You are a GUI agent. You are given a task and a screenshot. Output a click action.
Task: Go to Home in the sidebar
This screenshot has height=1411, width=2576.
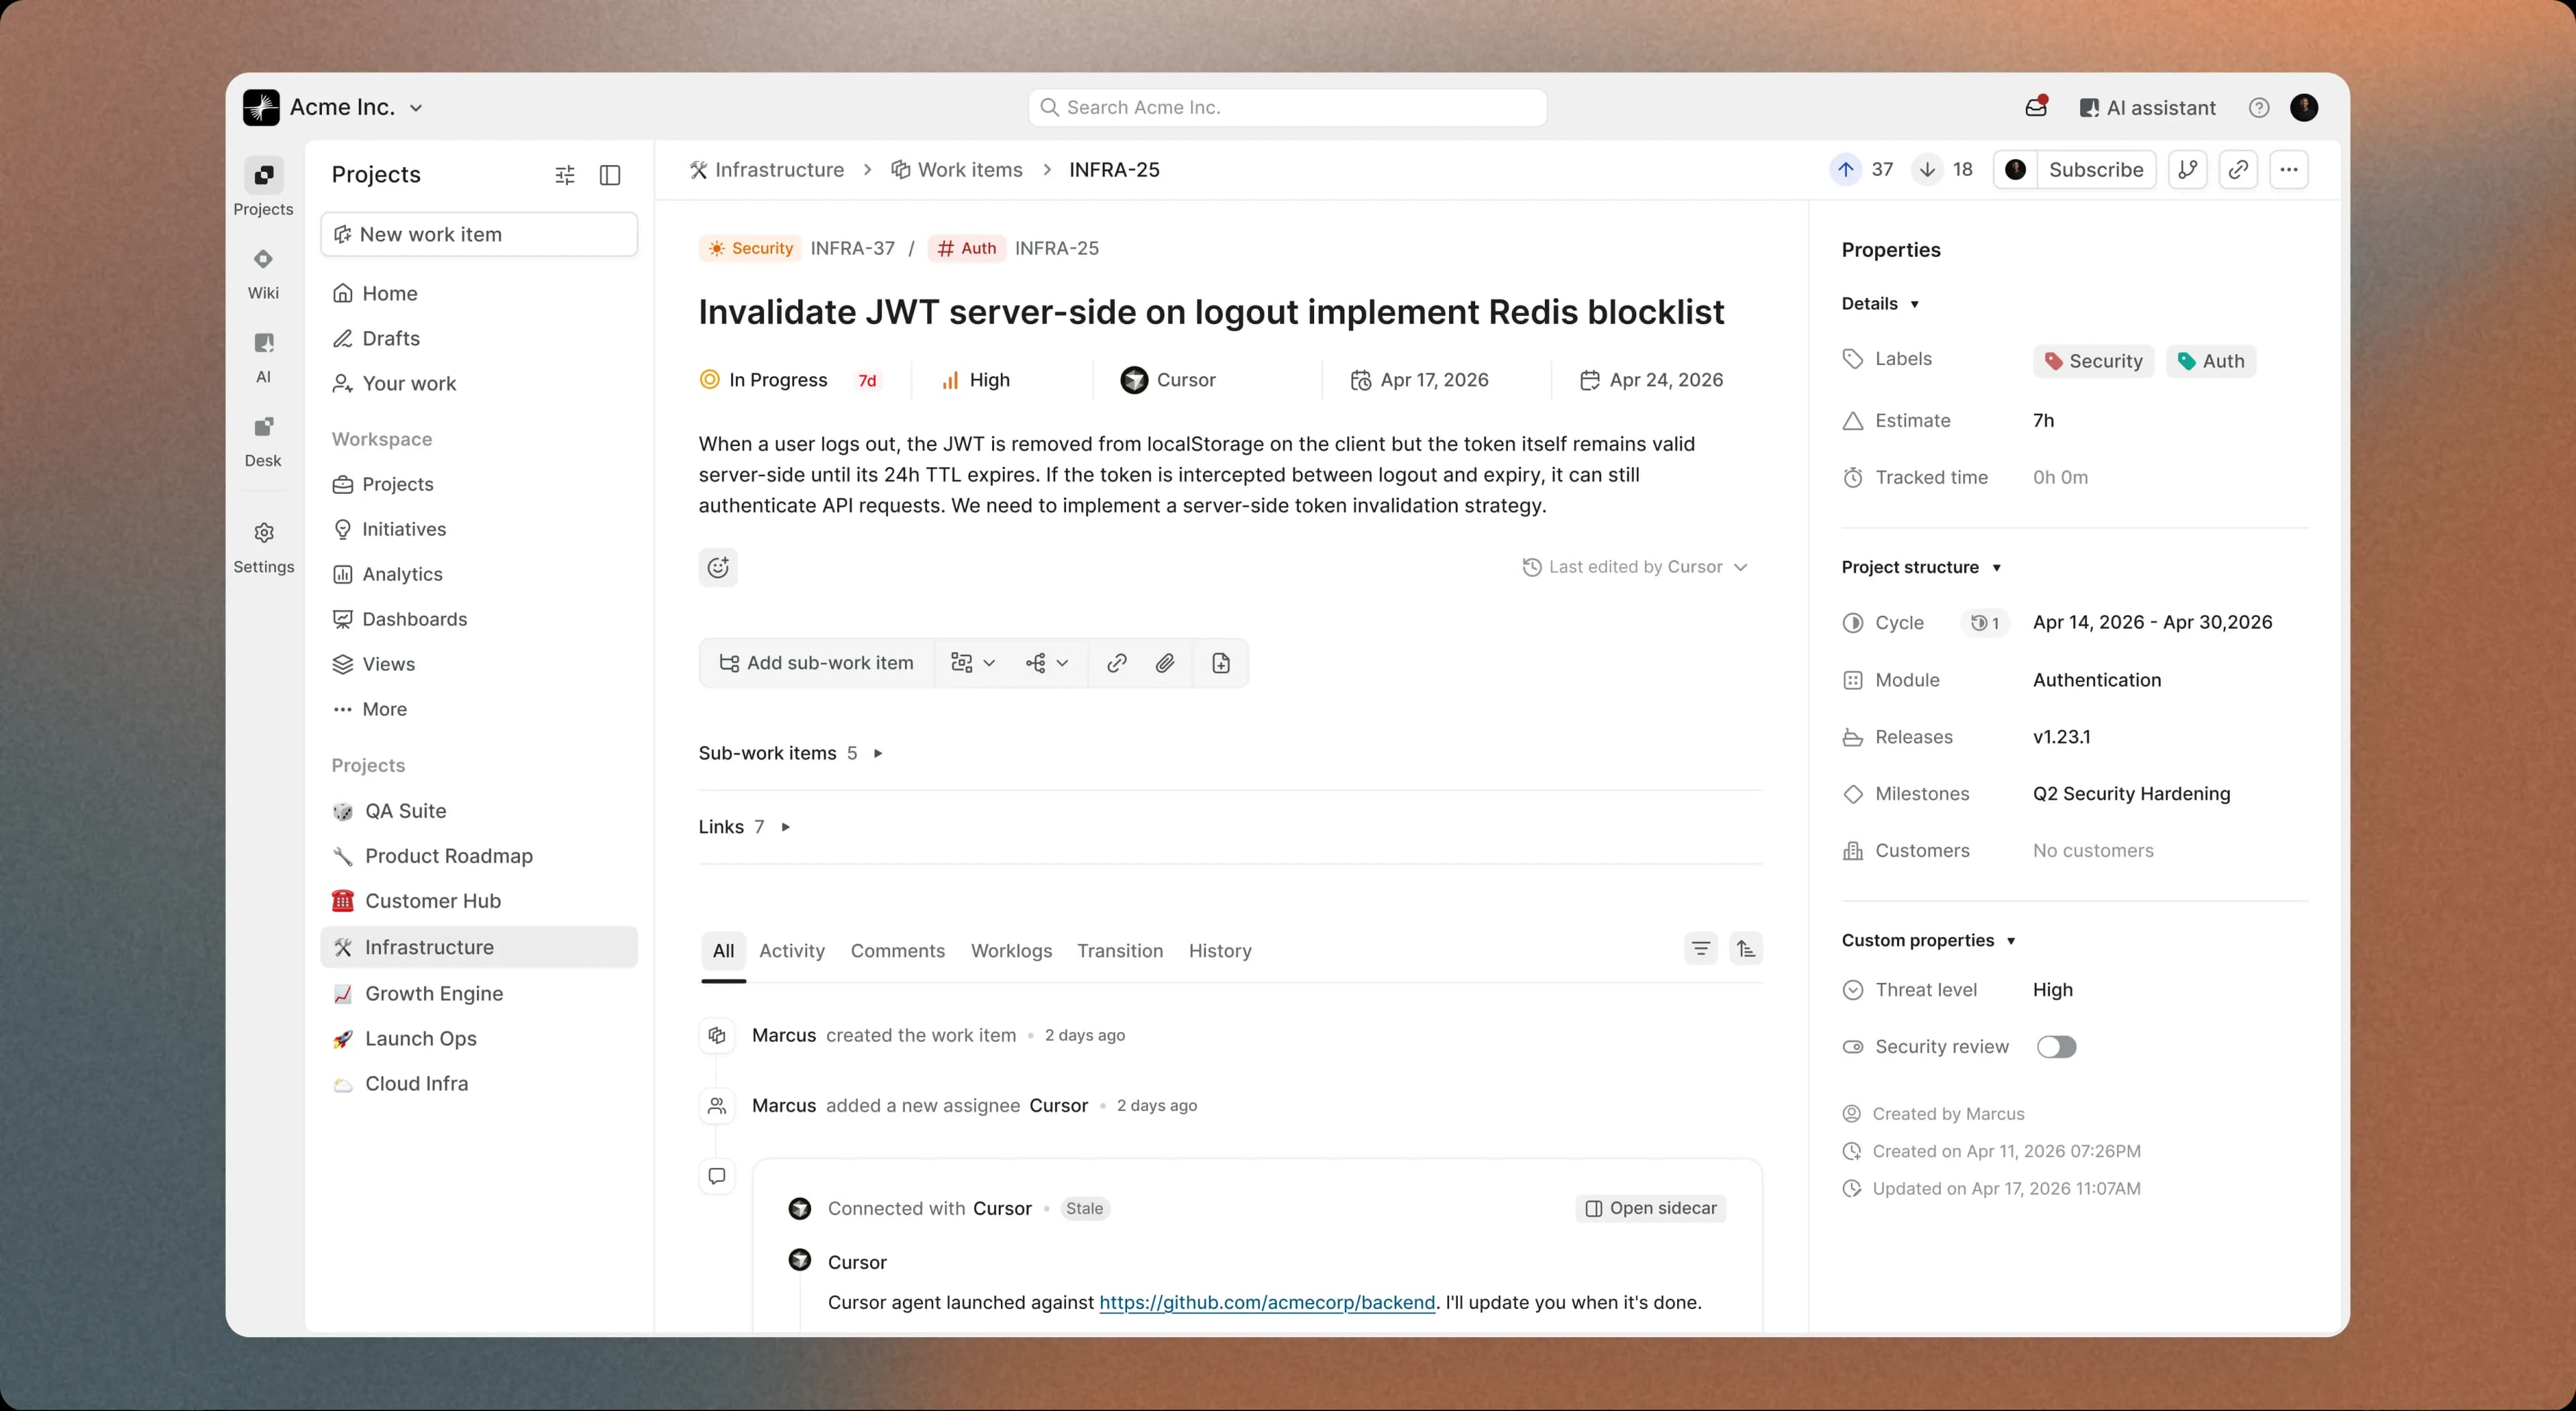pos(479,293)
